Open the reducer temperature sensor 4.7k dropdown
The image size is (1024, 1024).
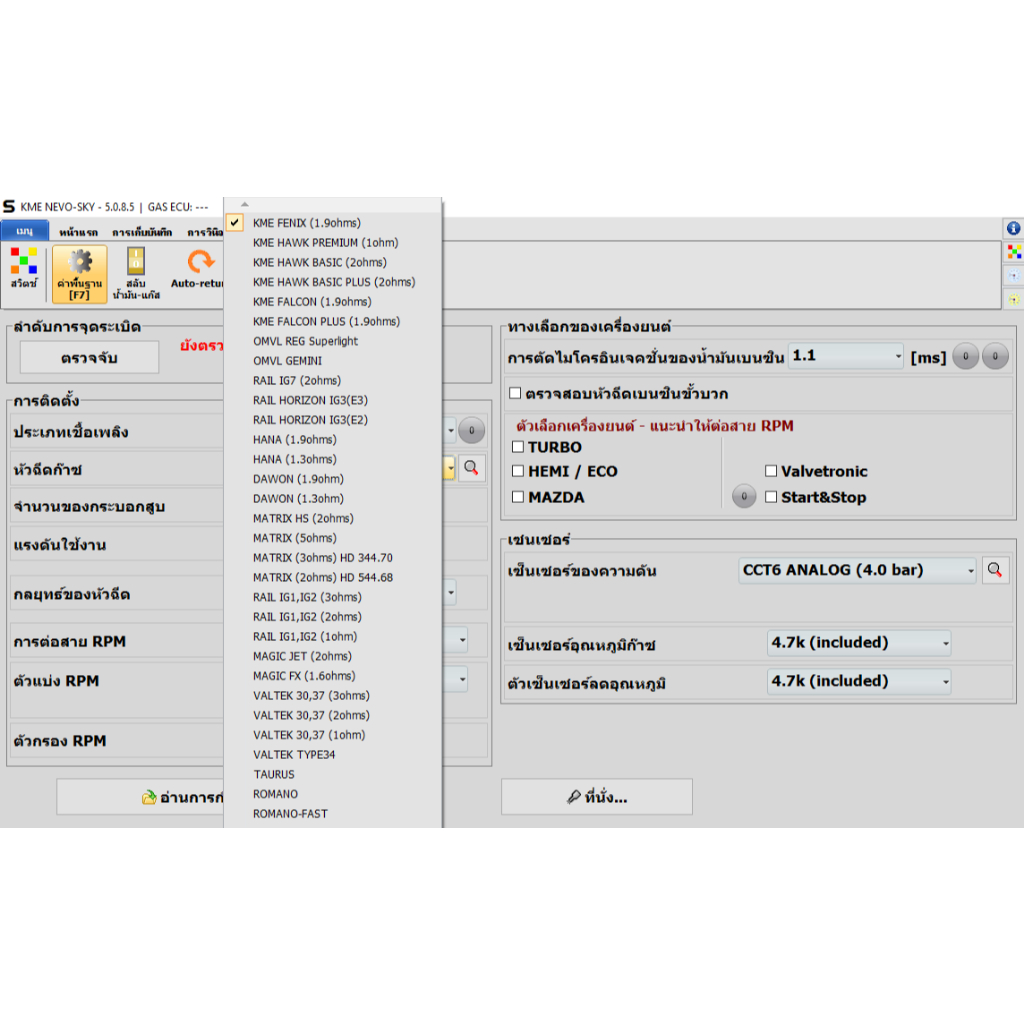pos(859,681)
